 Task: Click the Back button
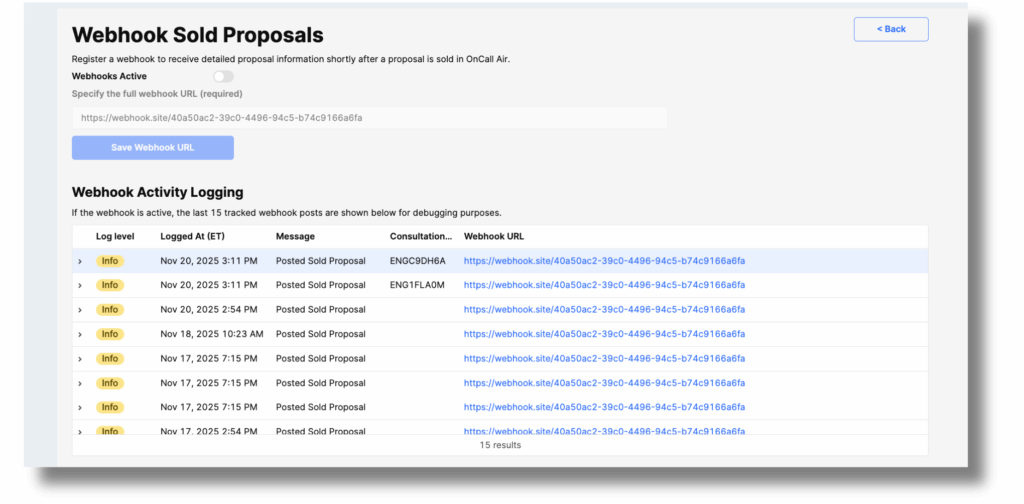890,29
